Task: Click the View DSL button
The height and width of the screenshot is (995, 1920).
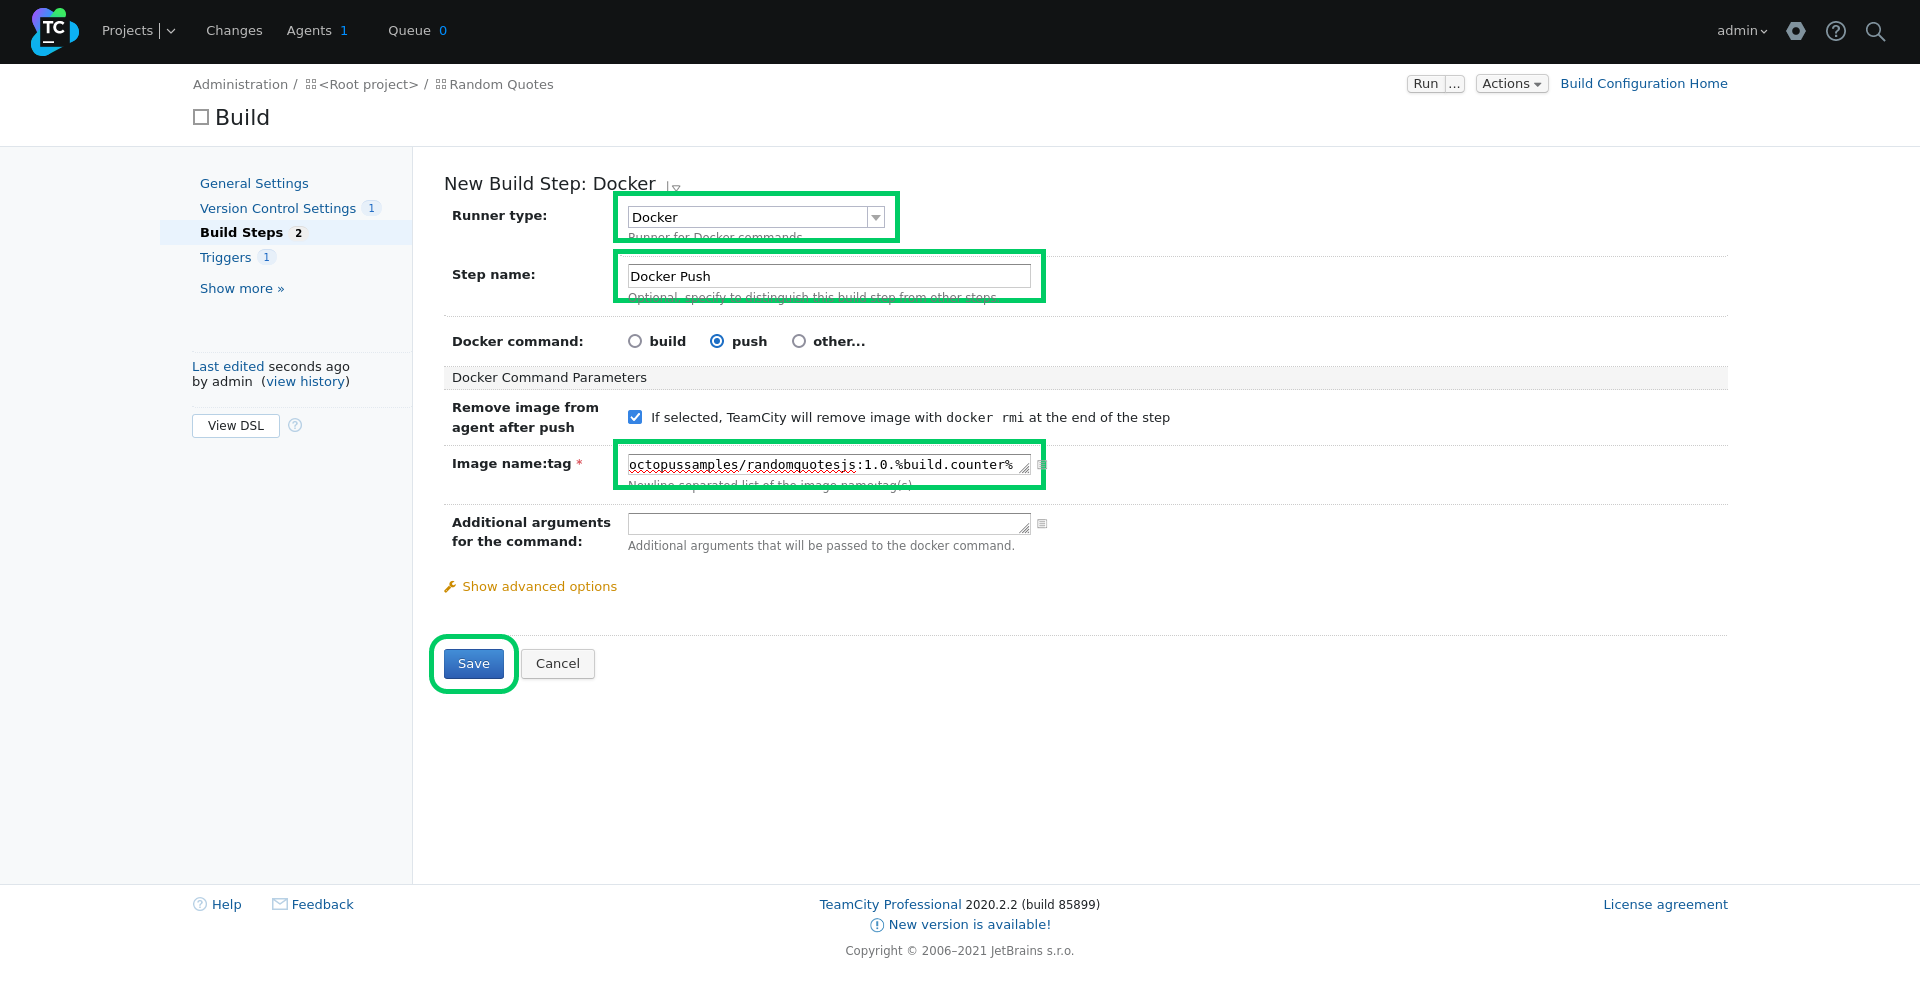Action: click(236, 426)
